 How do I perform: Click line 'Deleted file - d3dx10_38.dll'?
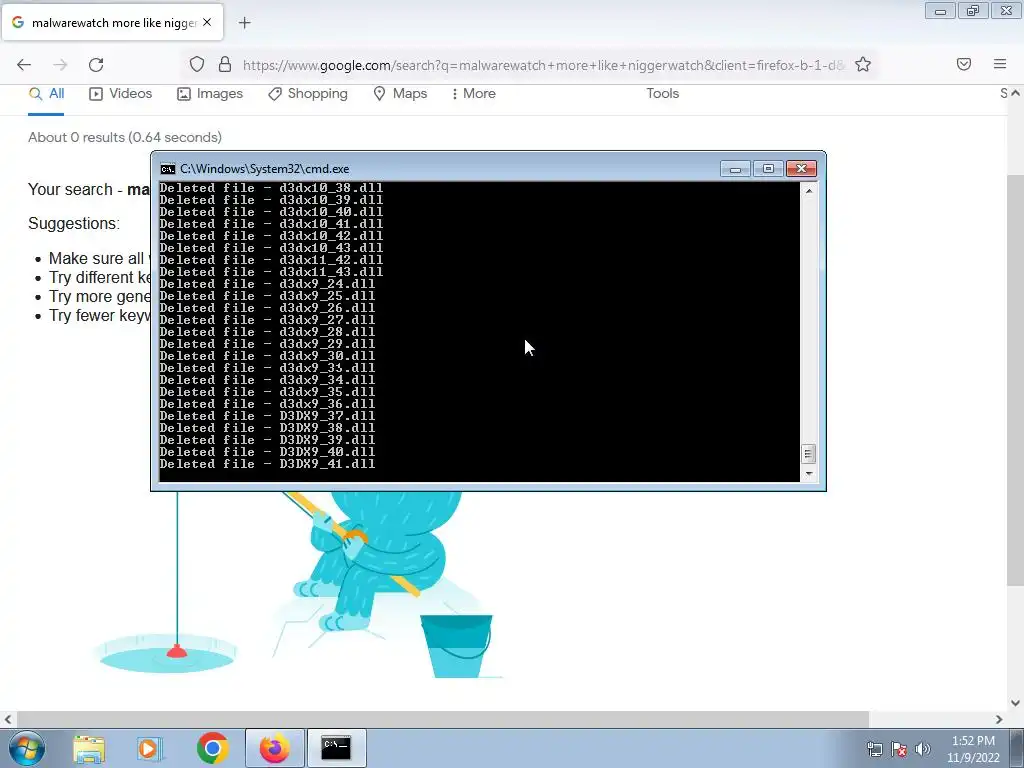click(271, 188)
